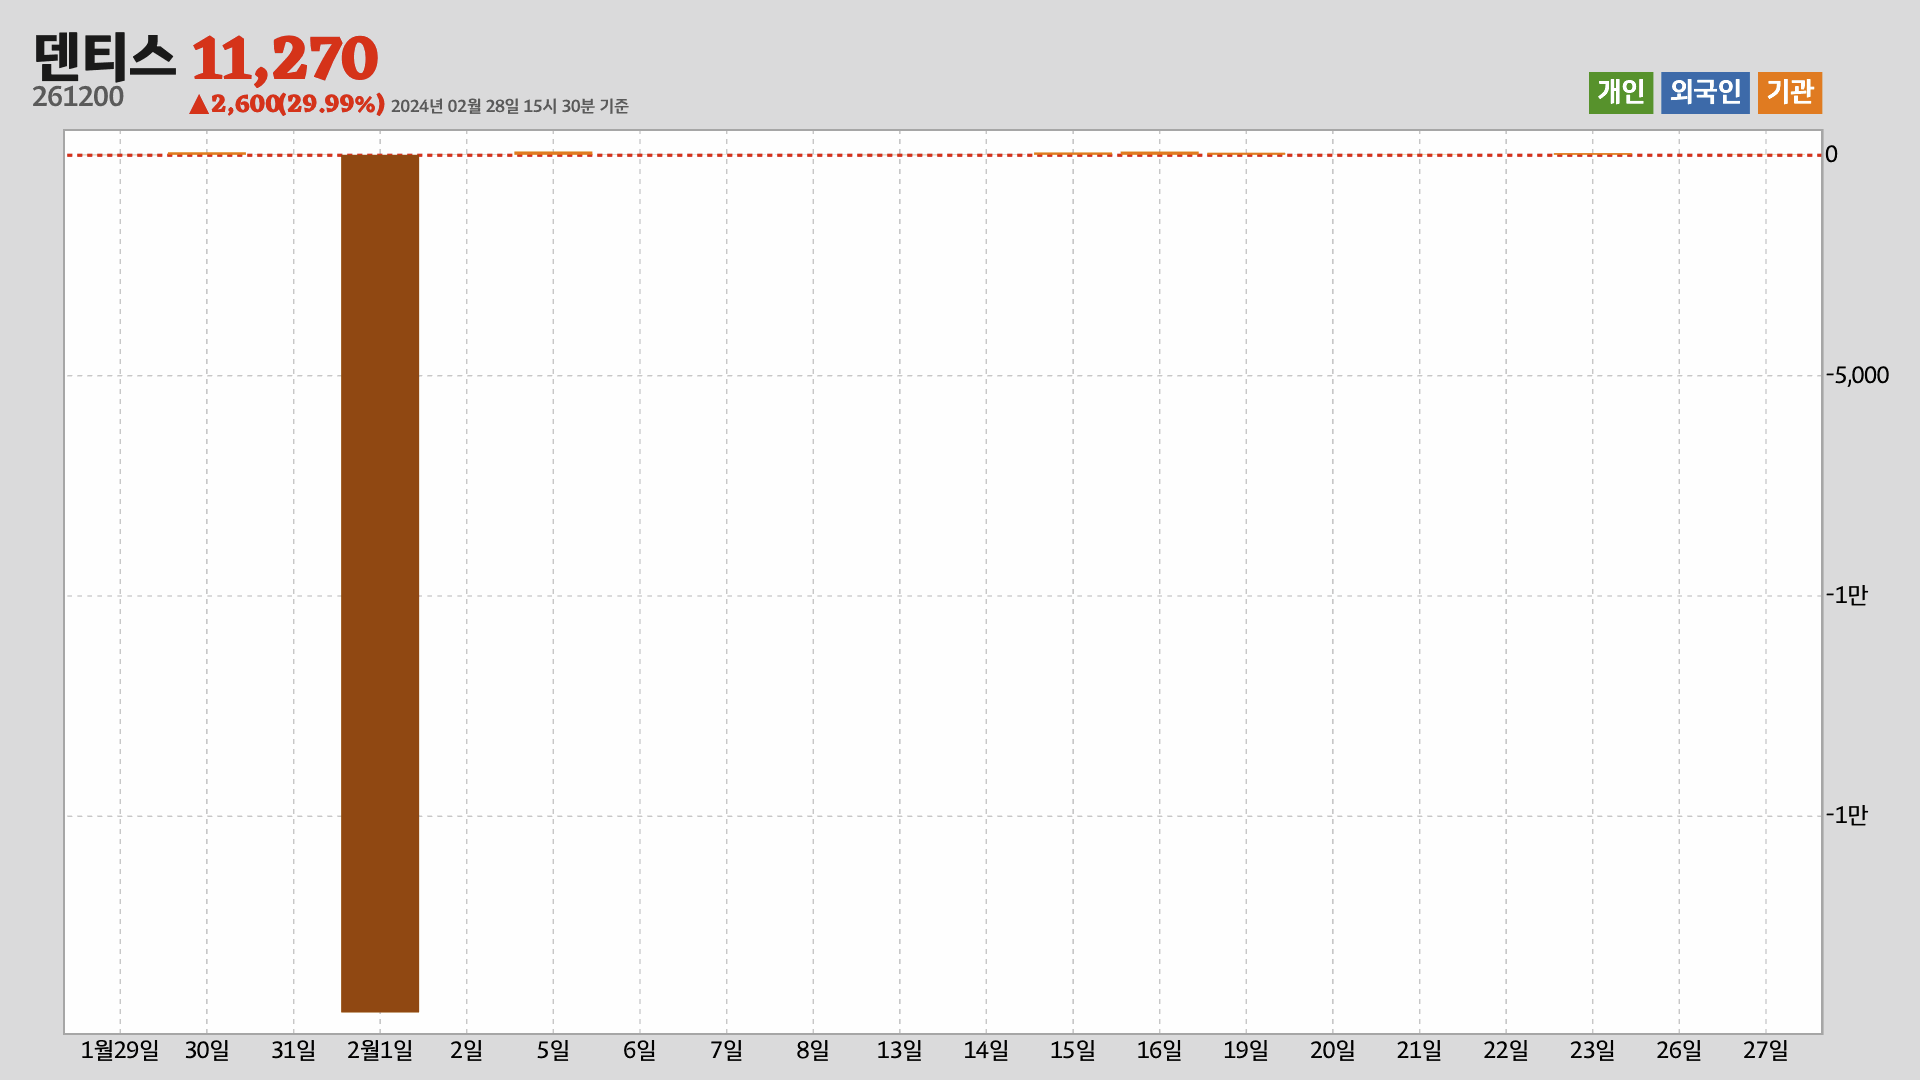Click the change value ▲2,600(29.99%)
Image resolution: width=1920 pixels, height=1080 pixels.
[x=287, y=104]
